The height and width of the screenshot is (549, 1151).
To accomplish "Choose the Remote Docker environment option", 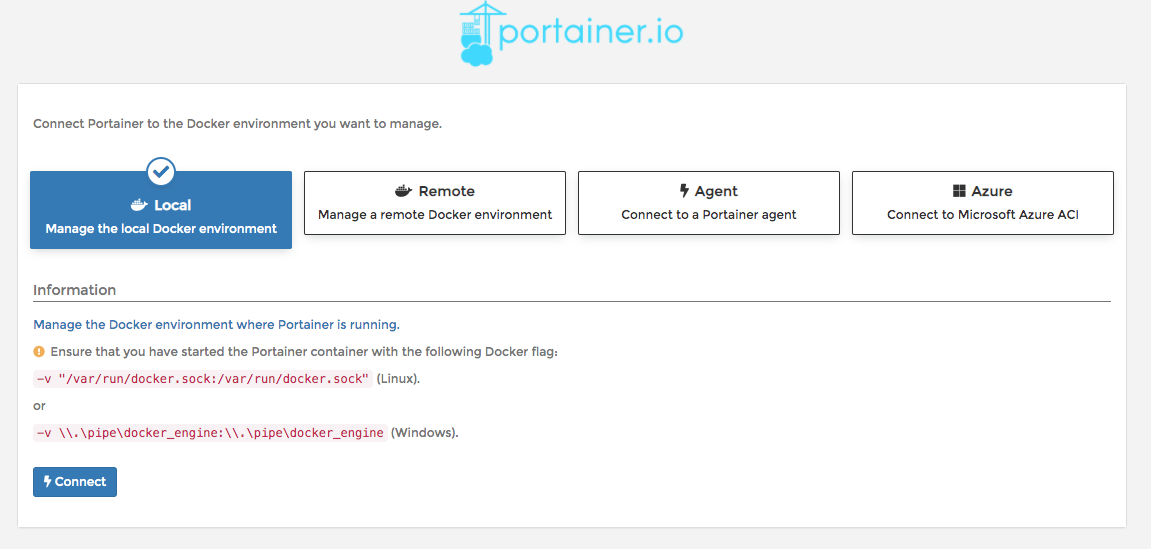I will [435, 203].
